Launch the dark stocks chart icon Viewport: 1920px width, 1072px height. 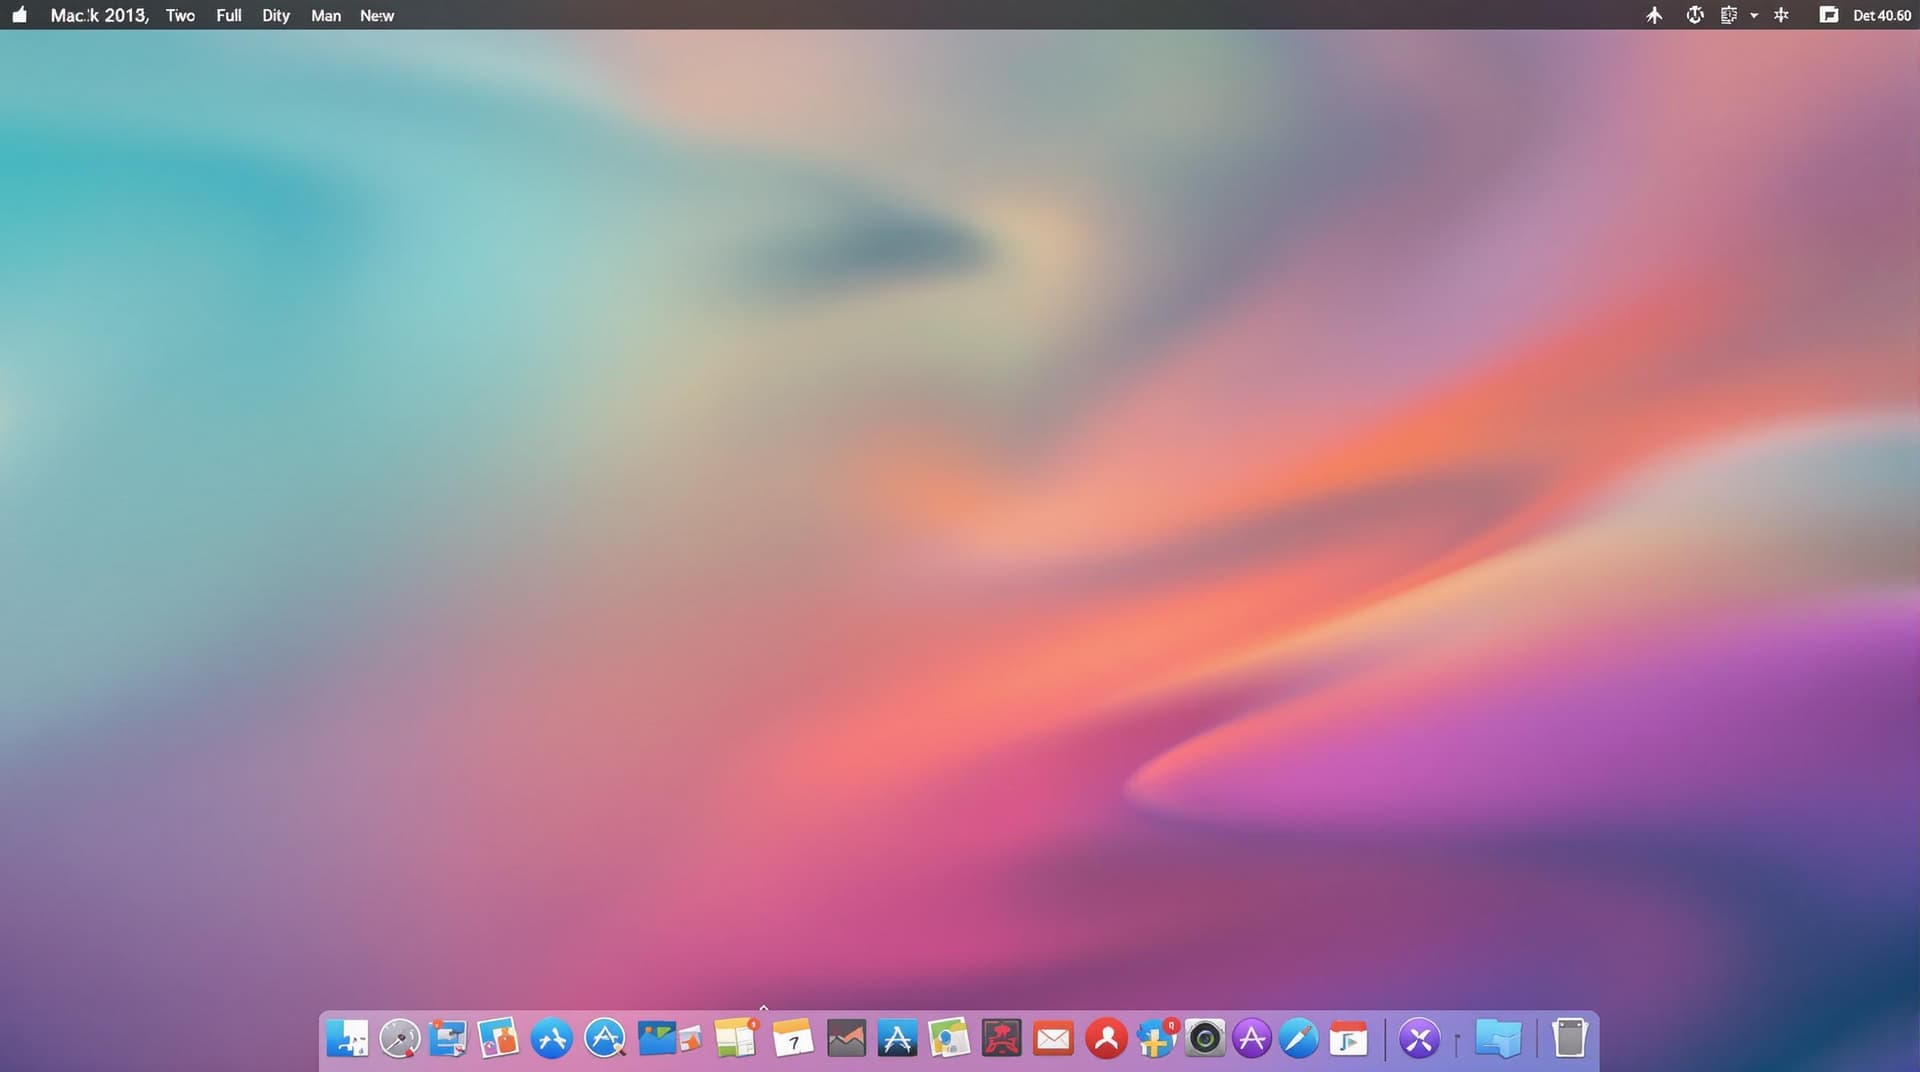[x=846, y=1039]
